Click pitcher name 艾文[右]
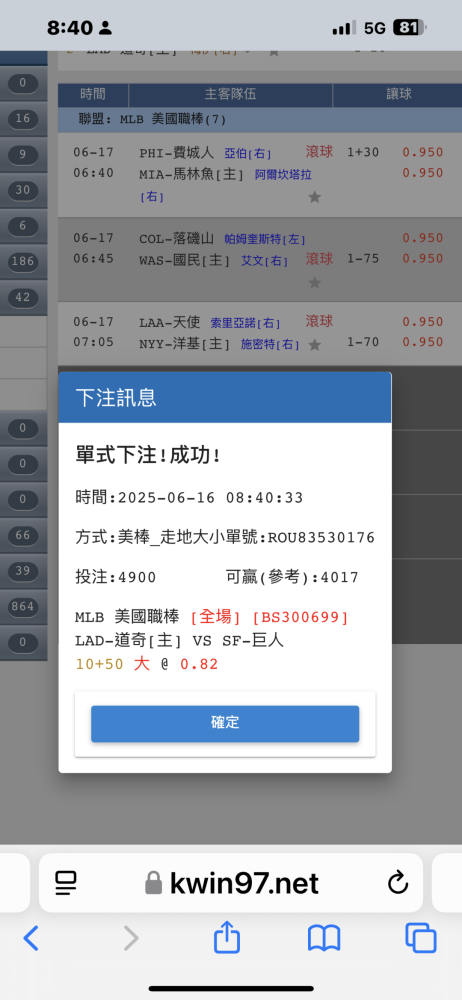The height and width of the screenshot is (1000, 462). pyautogui.click(x=264, y=261)
